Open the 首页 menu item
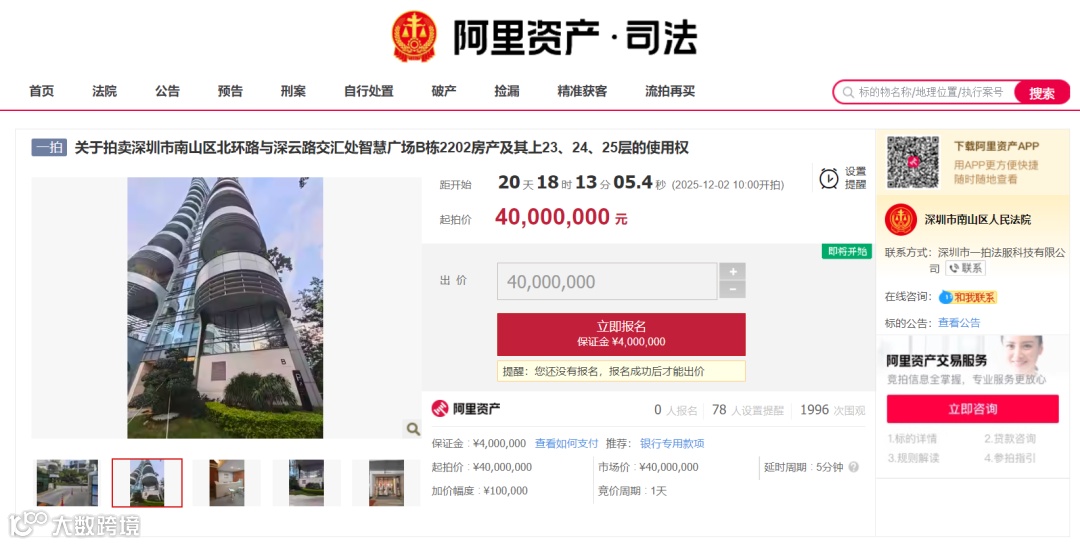The image size is (1080, 545). (41, 91)
